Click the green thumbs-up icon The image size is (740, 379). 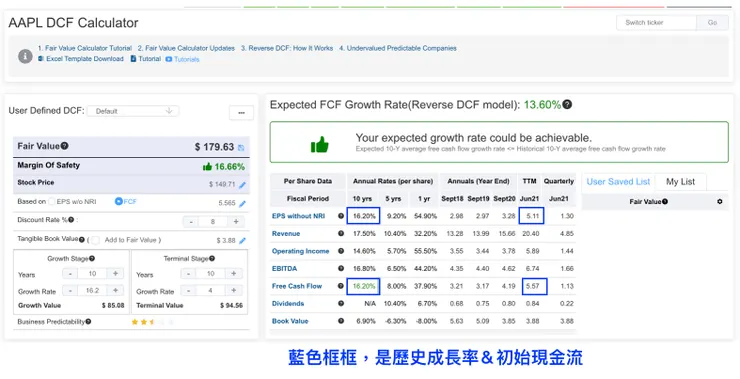(320, 144)
